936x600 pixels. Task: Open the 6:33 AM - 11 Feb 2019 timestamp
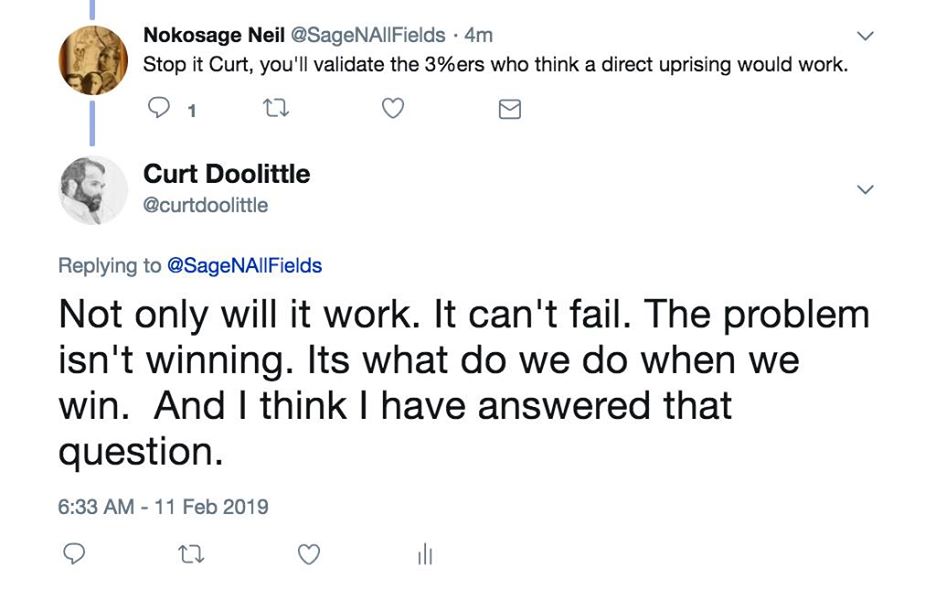(x=163, y=506)
